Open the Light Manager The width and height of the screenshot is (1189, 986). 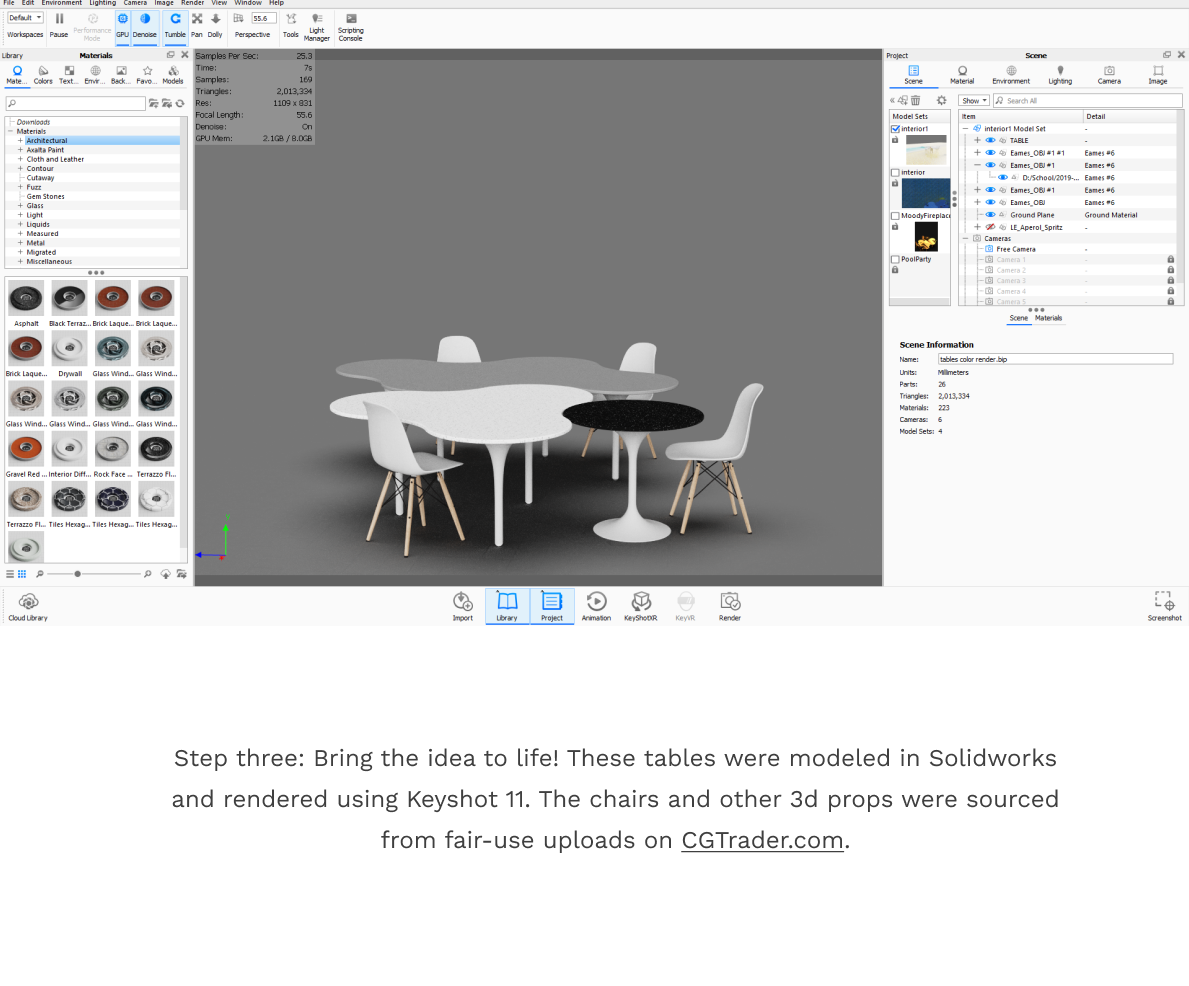[317, 27]
